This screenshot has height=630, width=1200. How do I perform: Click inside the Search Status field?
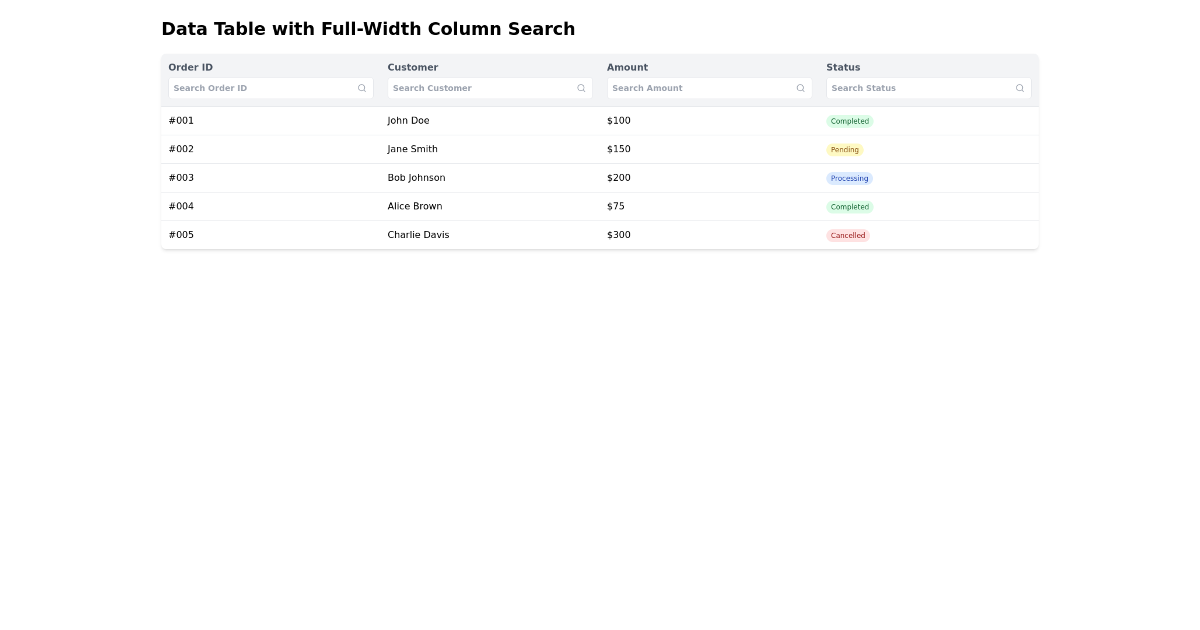point(920,88)
